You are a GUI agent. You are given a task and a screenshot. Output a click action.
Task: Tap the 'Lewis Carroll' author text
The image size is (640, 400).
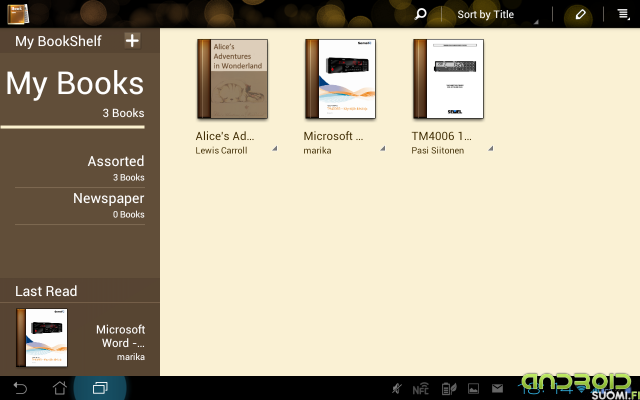(x=221, y=151)
